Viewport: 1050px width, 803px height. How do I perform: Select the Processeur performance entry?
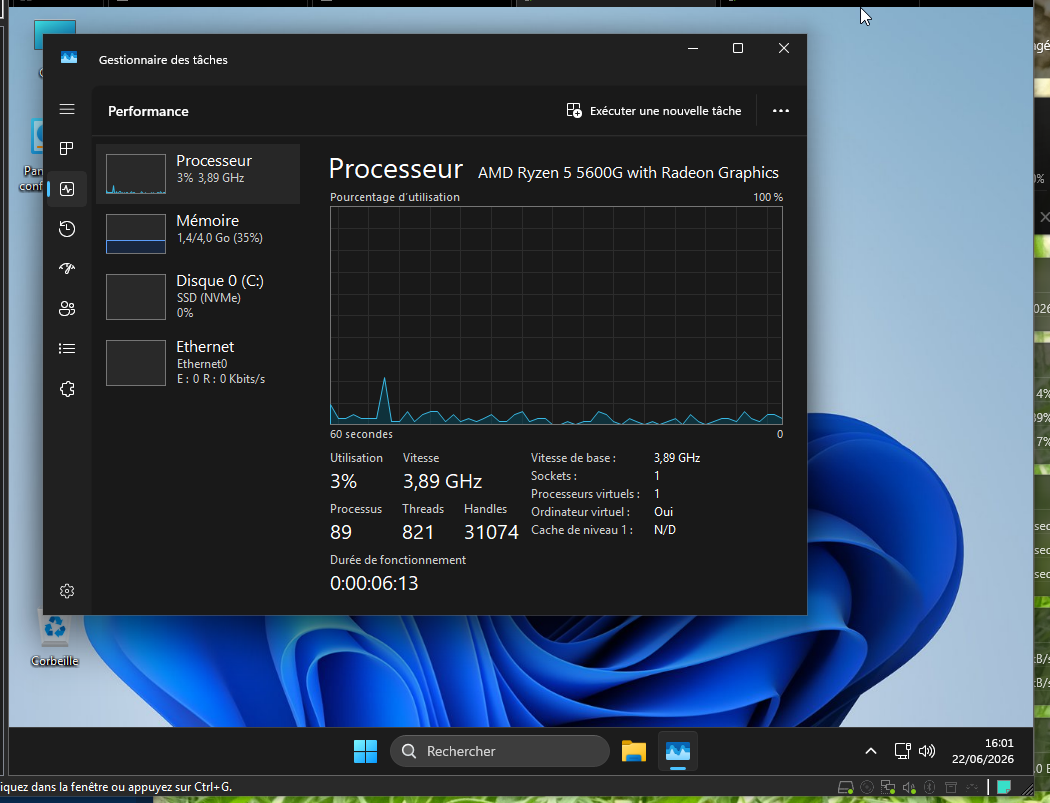coord(198,174)
